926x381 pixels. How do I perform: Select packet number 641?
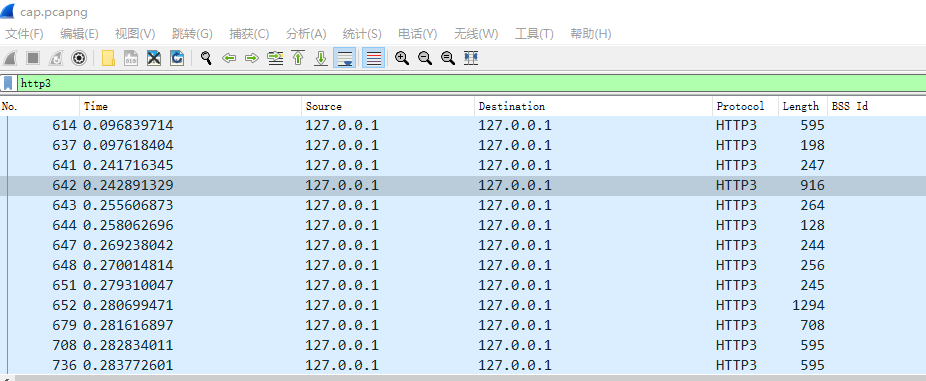point(463,165)
